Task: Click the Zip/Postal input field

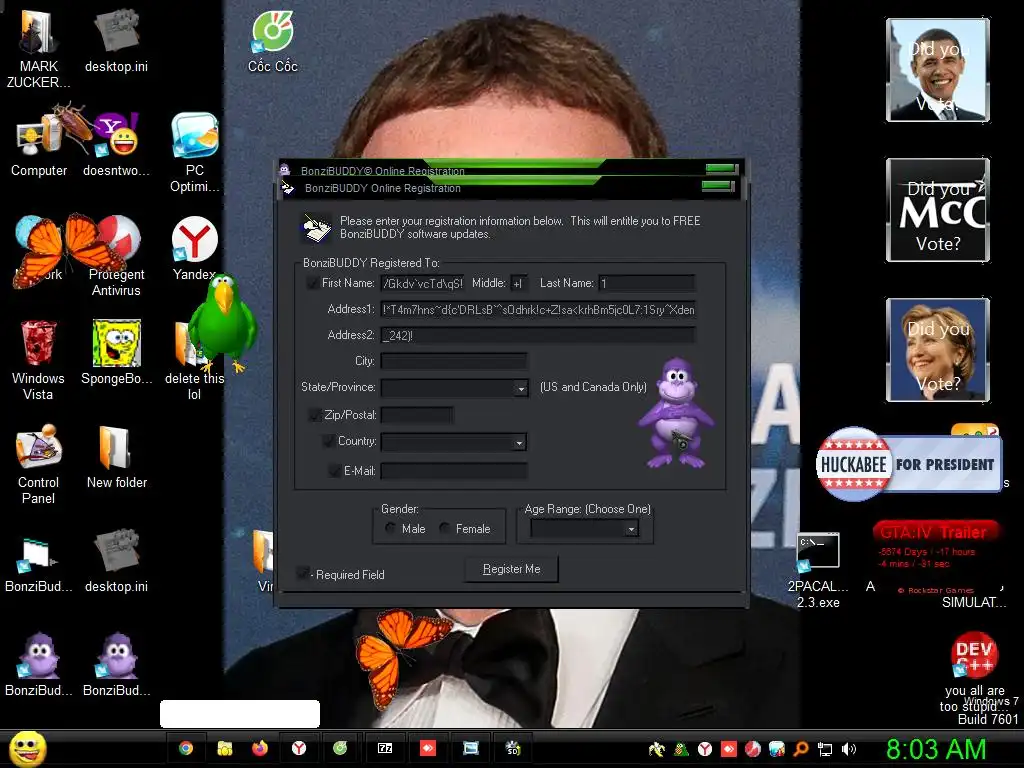Action: pyautogui.click(x=417, y=415)
